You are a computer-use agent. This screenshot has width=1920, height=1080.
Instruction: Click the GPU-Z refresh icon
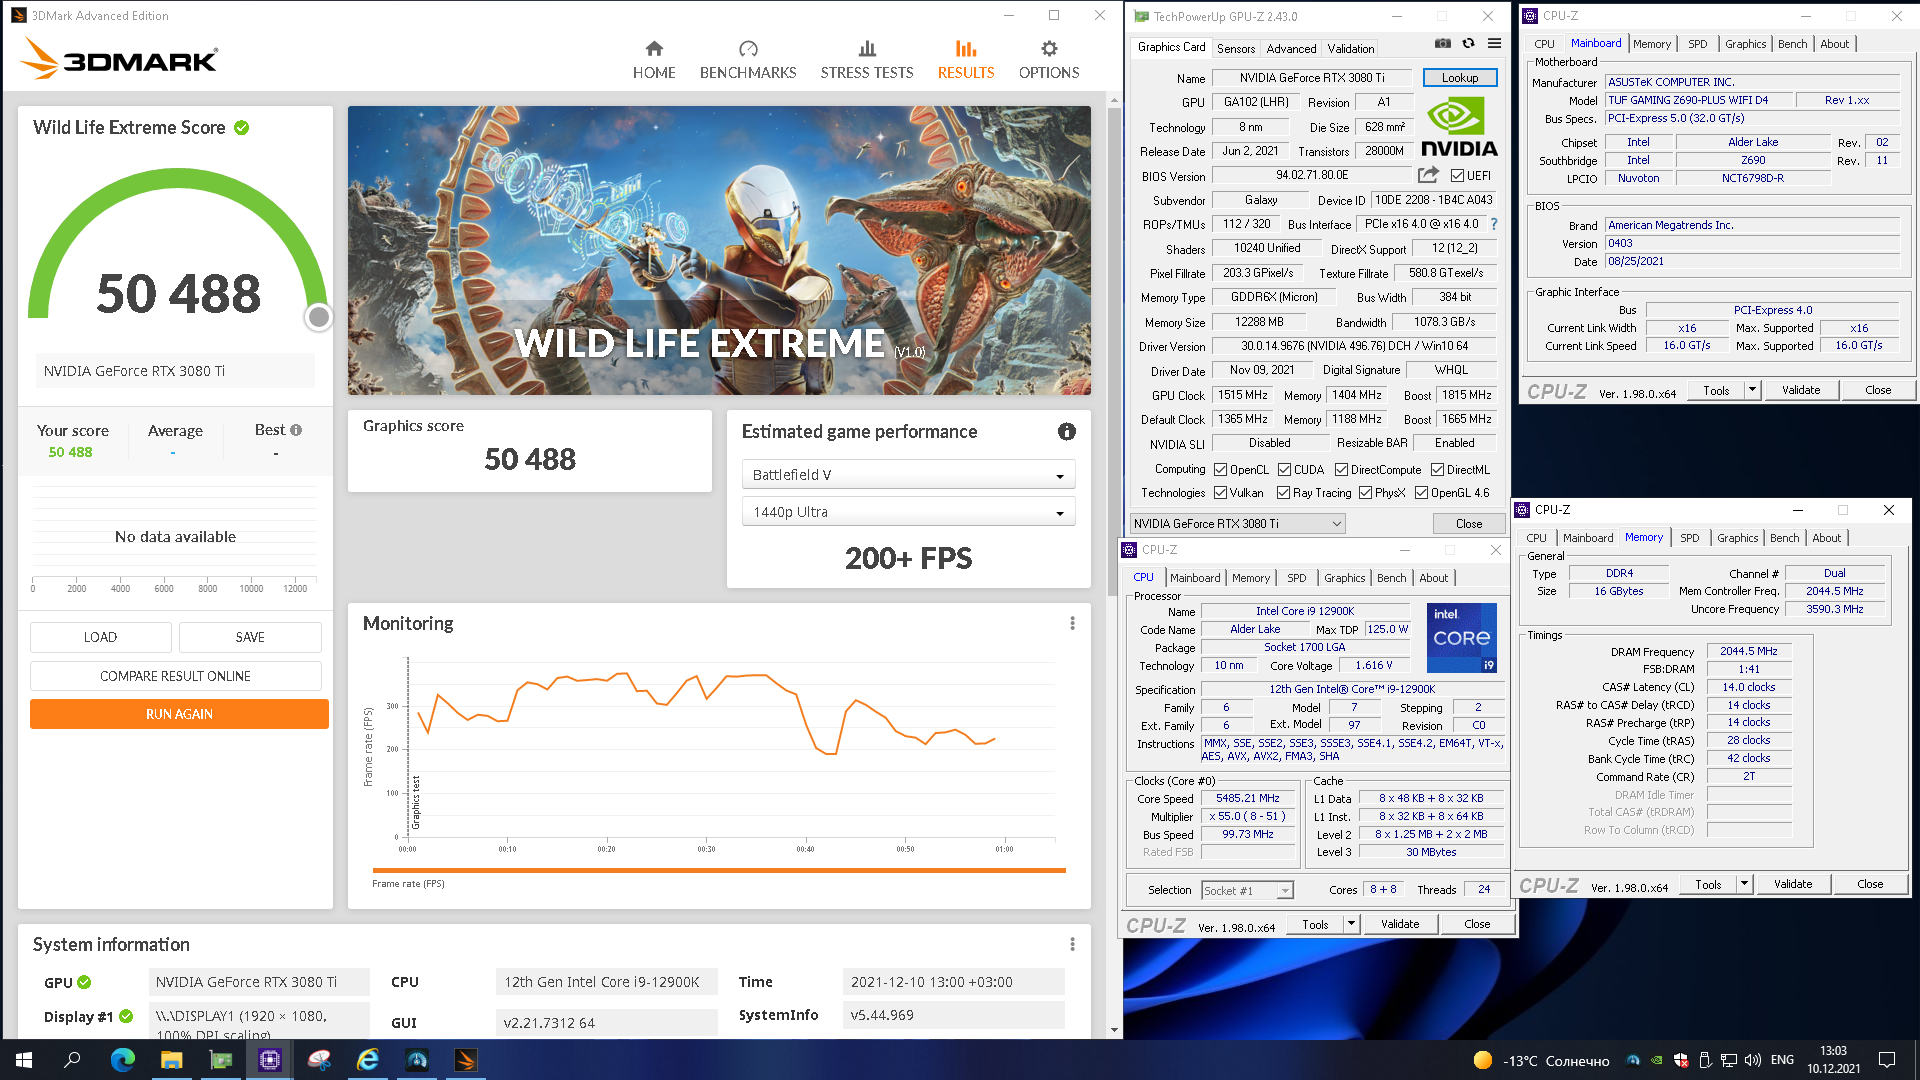(x=1468, y=44)
